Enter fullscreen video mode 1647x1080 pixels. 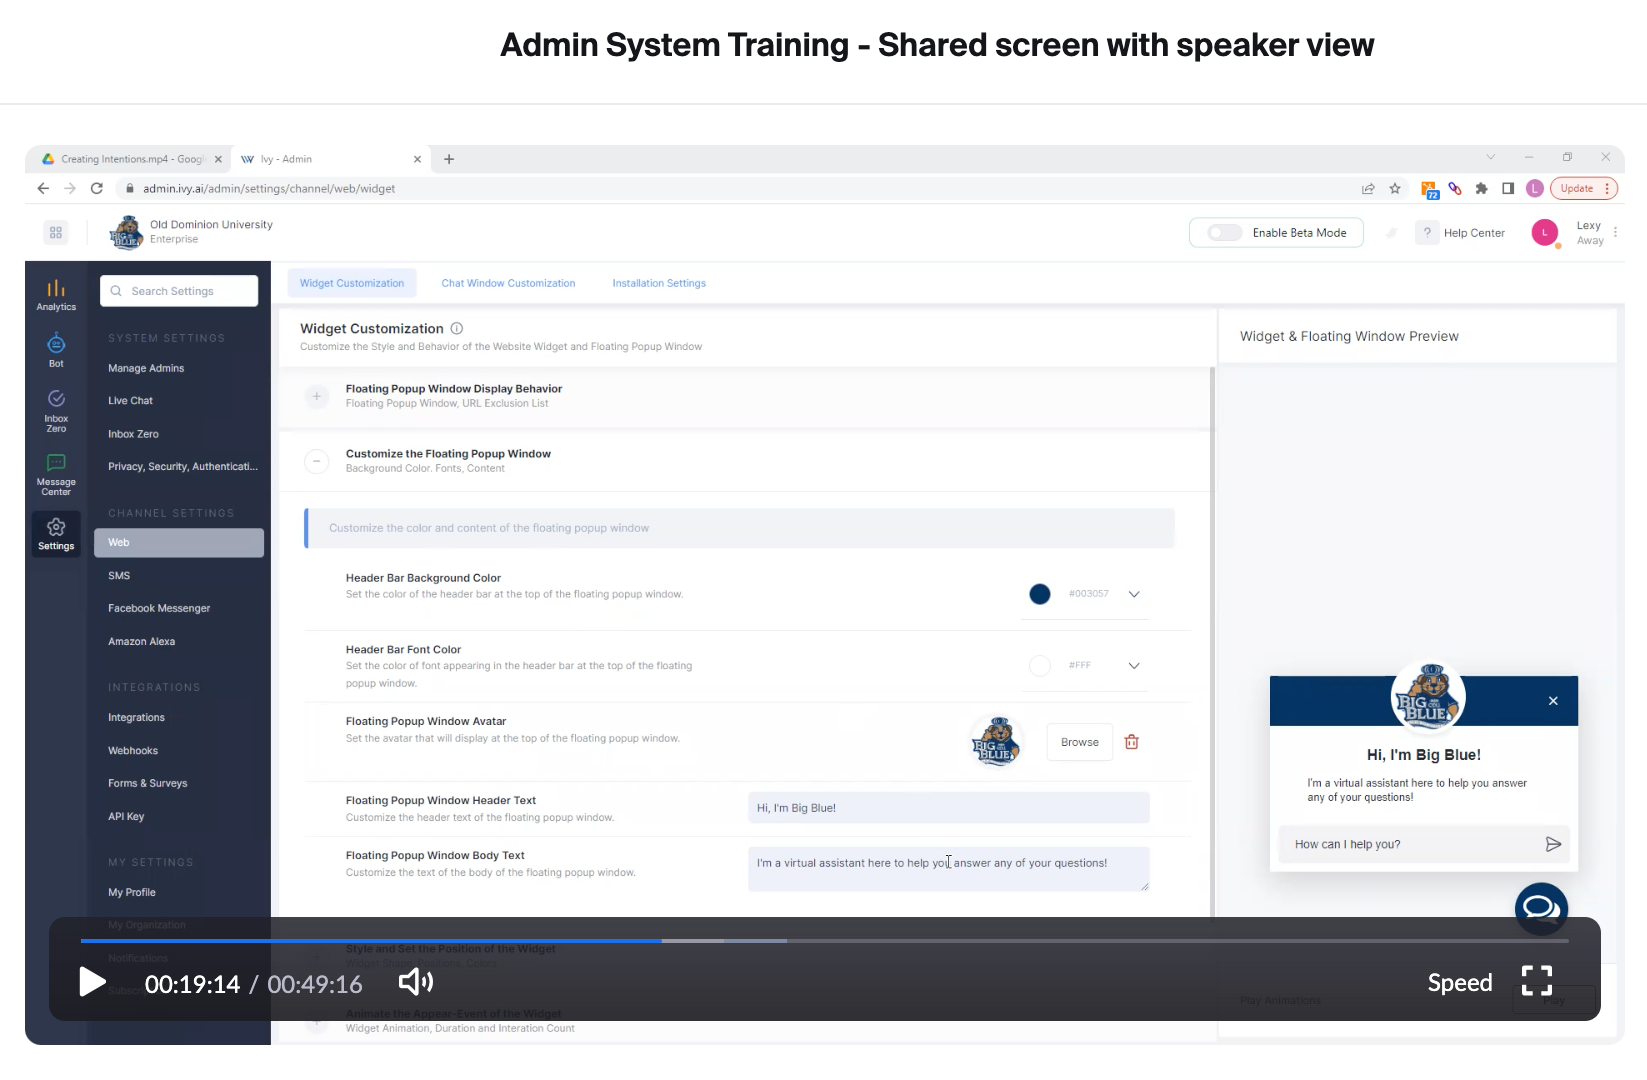(x=1537, y=981)
